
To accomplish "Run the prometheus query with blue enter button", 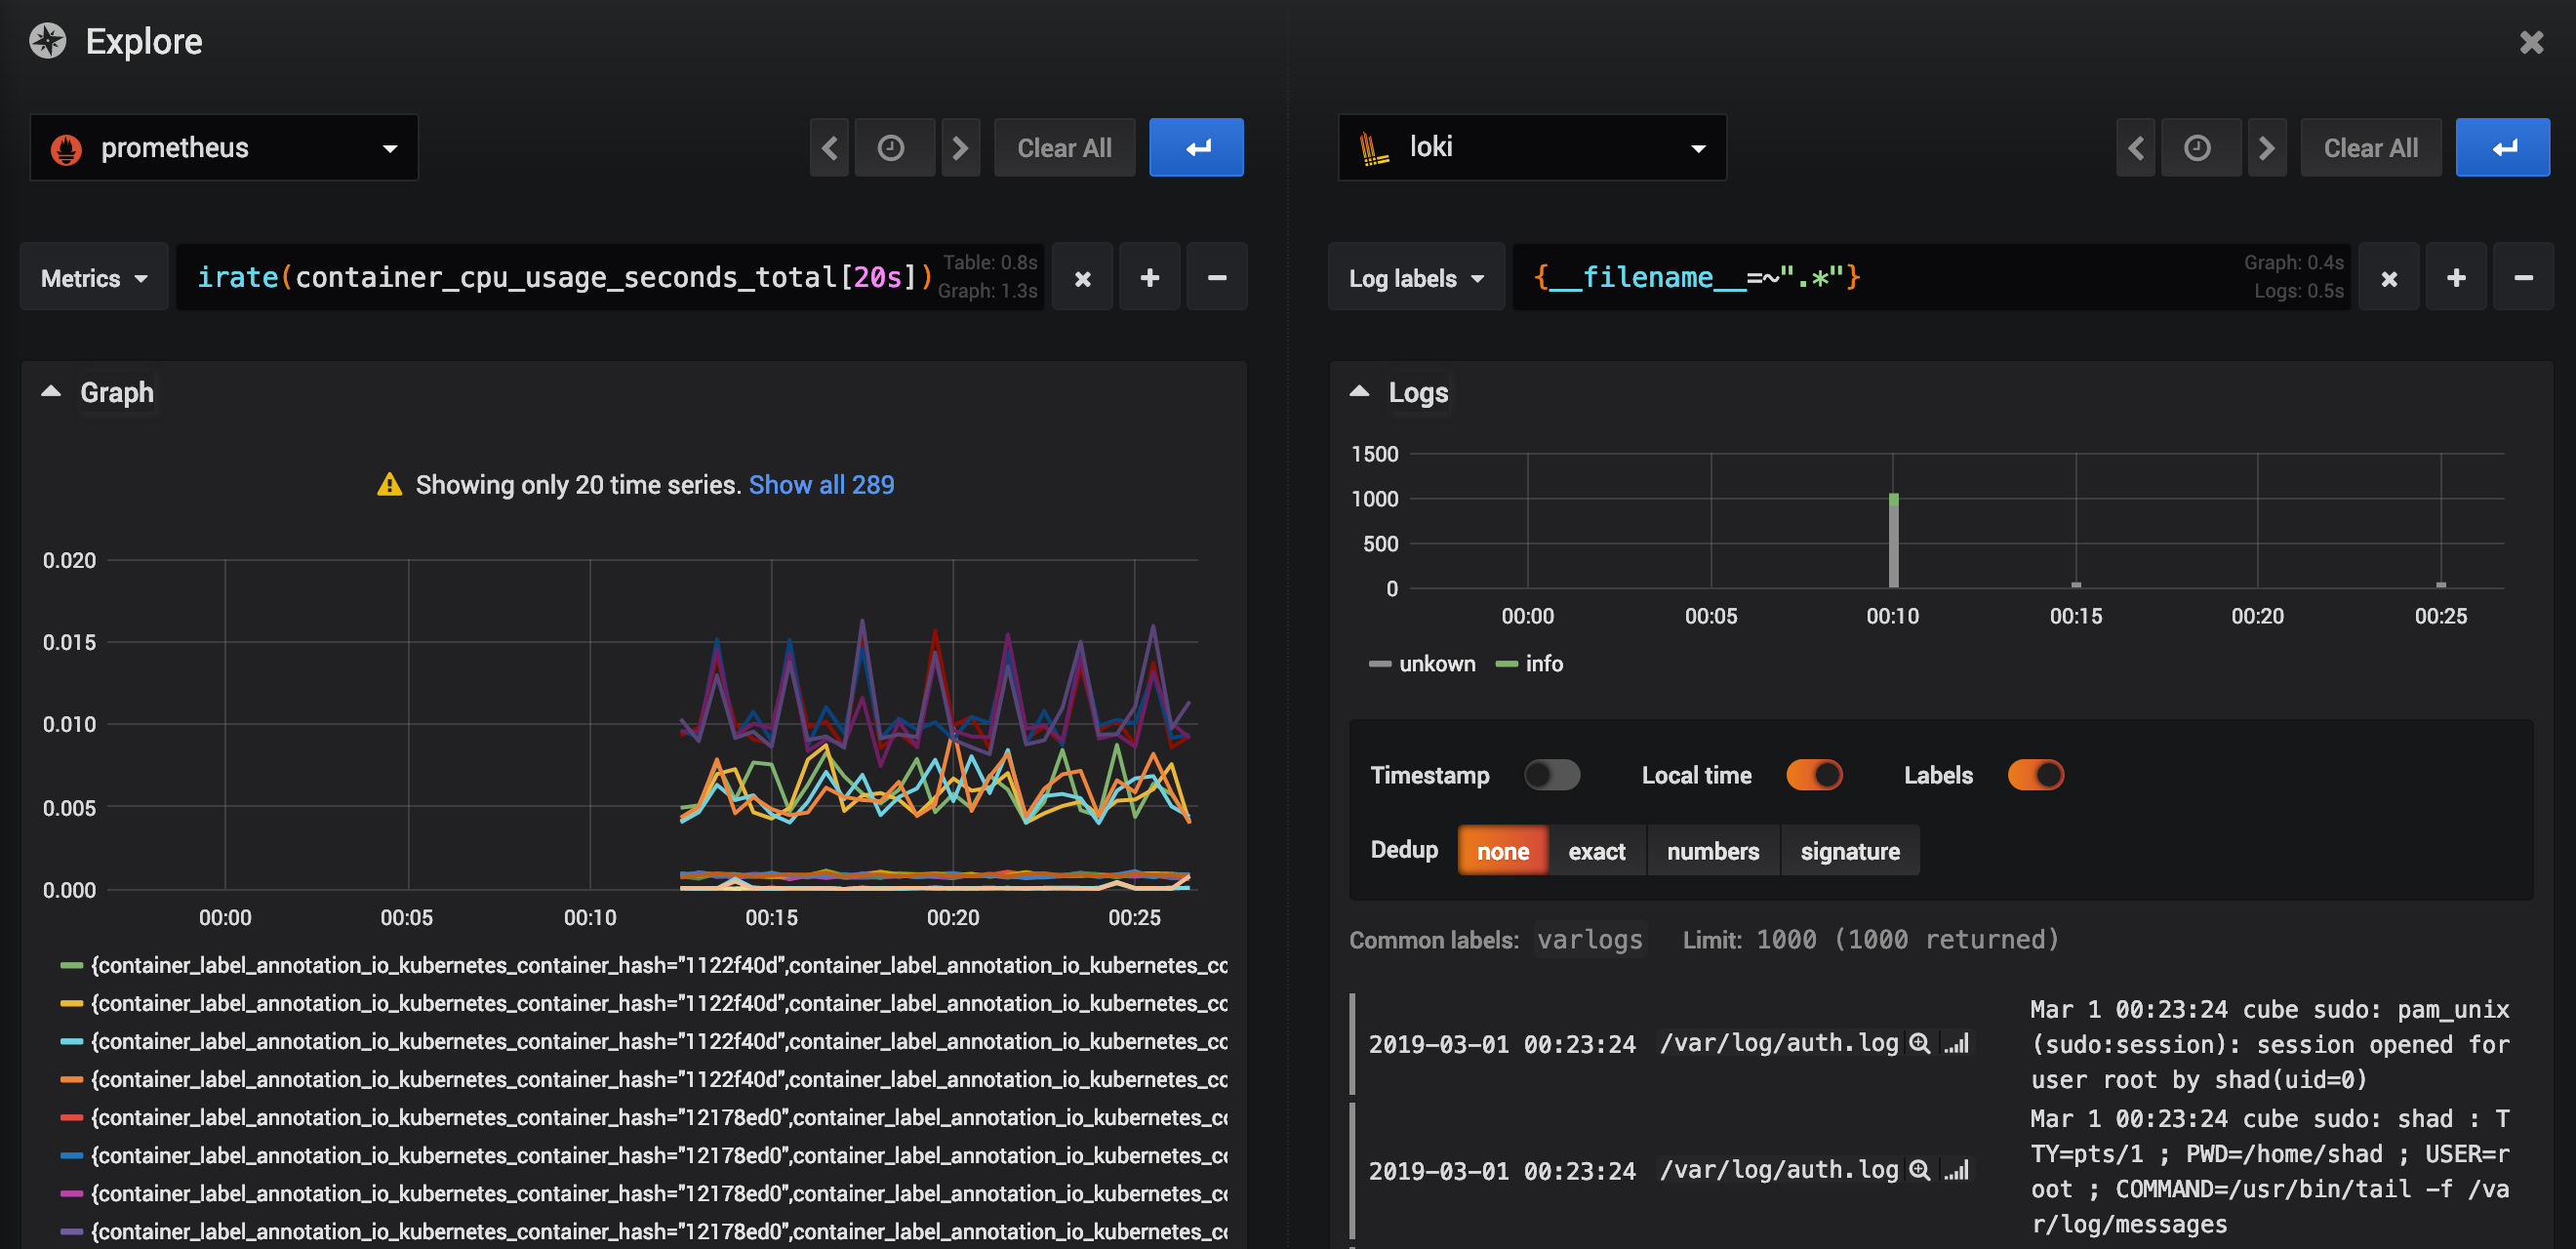I will pyautogui.click(x=1195, y=148).
